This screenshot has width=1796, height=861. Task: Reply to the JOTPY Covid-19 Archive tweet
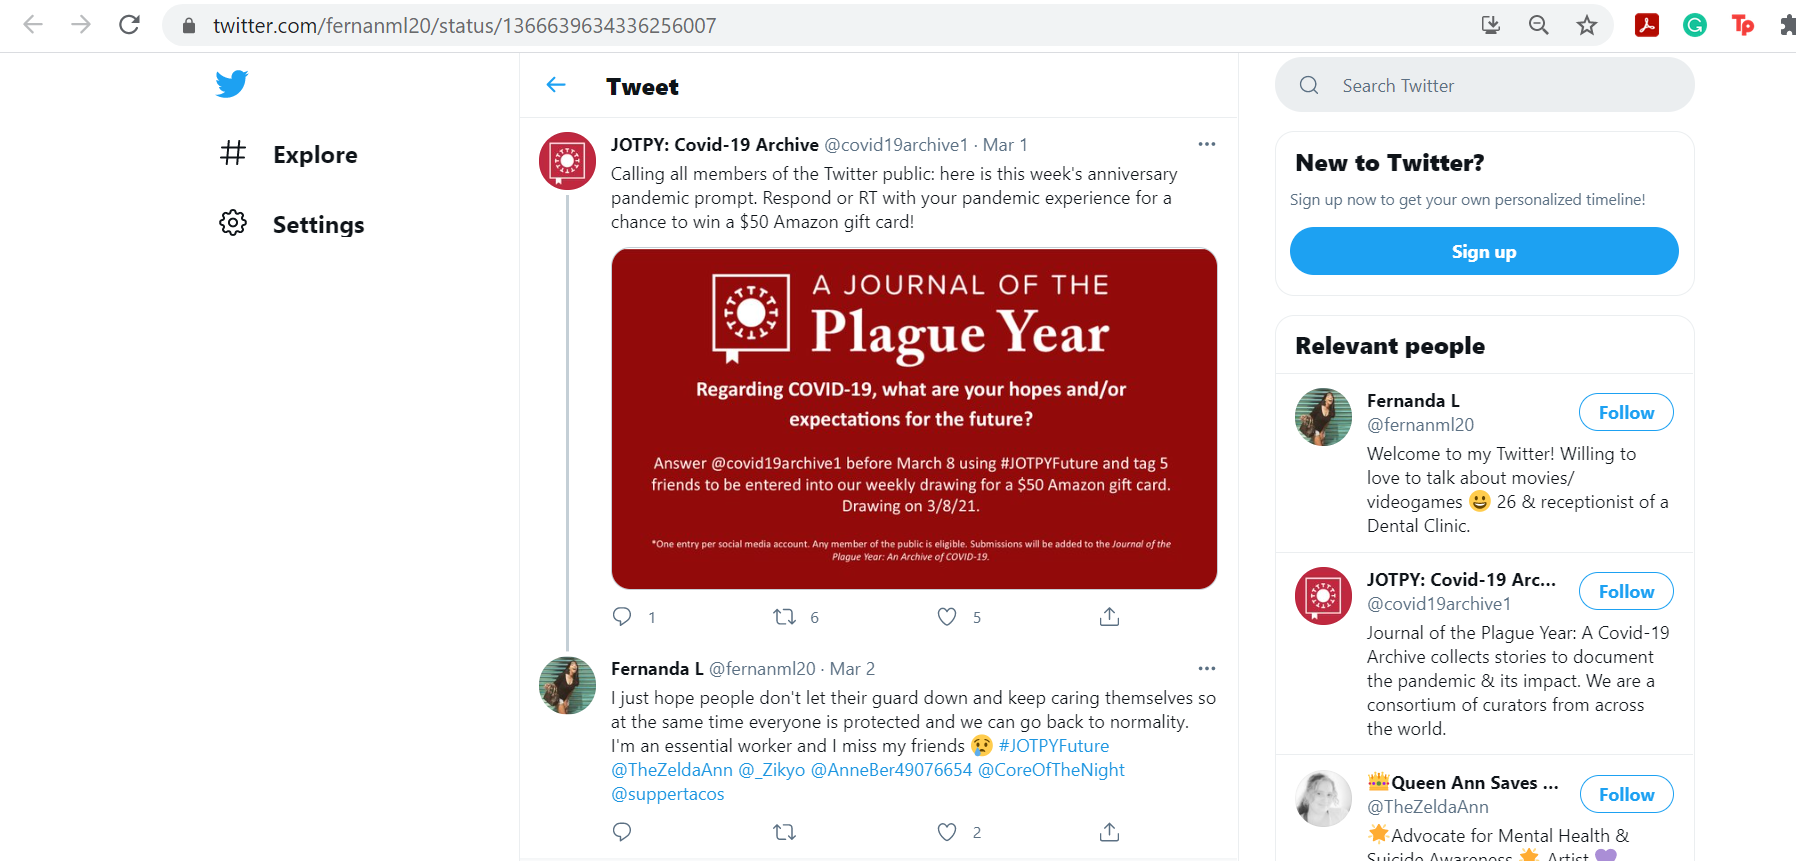click(622, 617)
